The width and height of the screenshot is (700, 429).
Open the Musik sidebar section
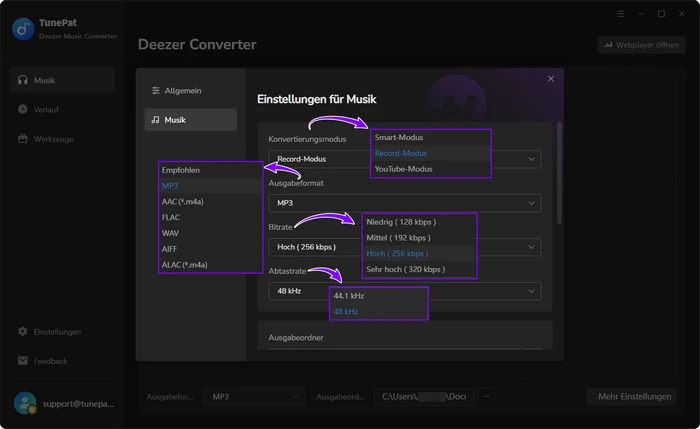(x=62, y=80)
